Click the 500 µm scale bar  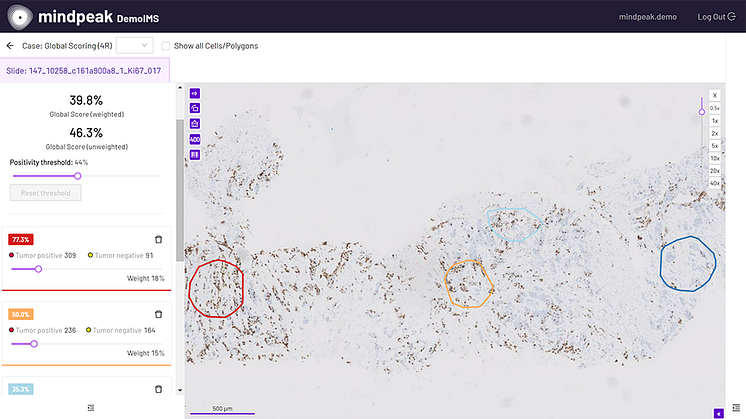(222, 410)
